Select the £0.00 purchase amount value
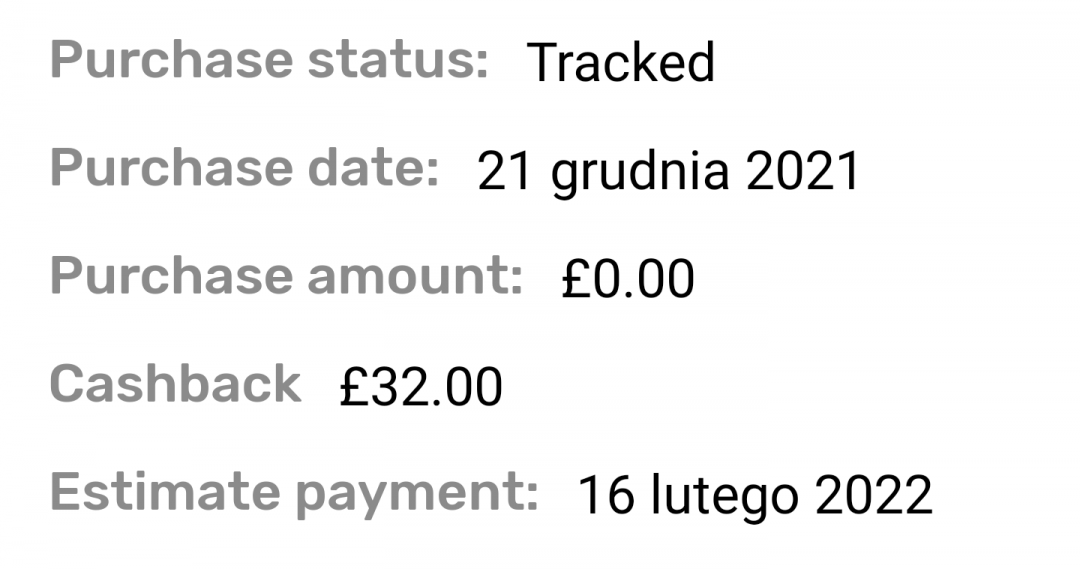 point(628,280)
